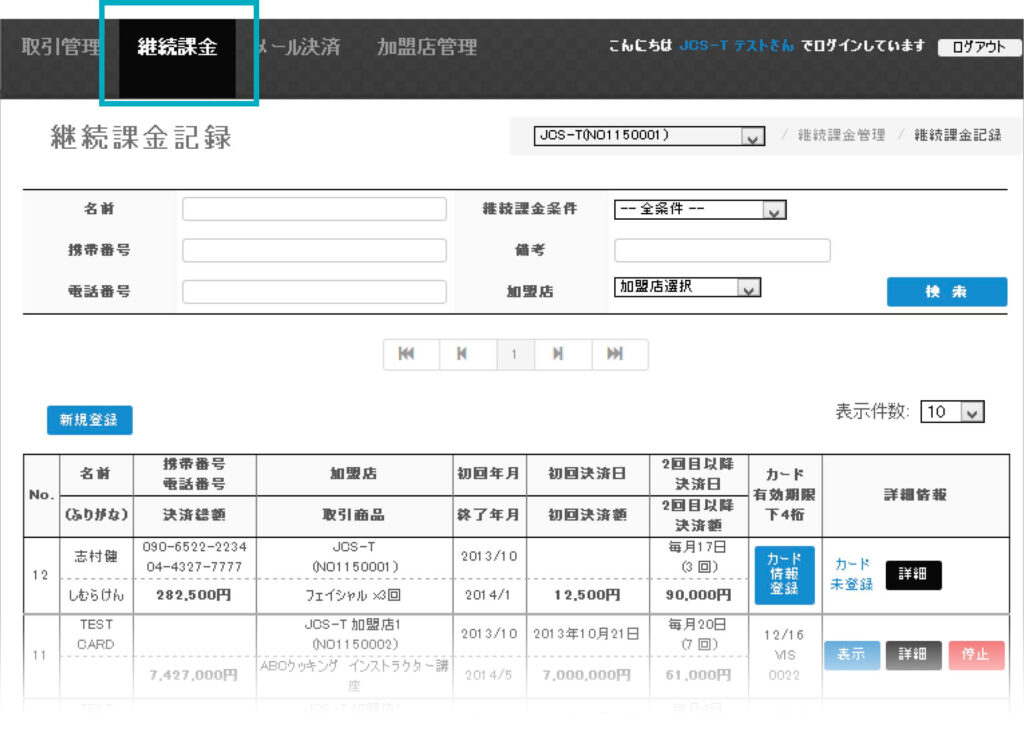
Task: Click the 新規登録 button
Action: click(x=89, y=420)
